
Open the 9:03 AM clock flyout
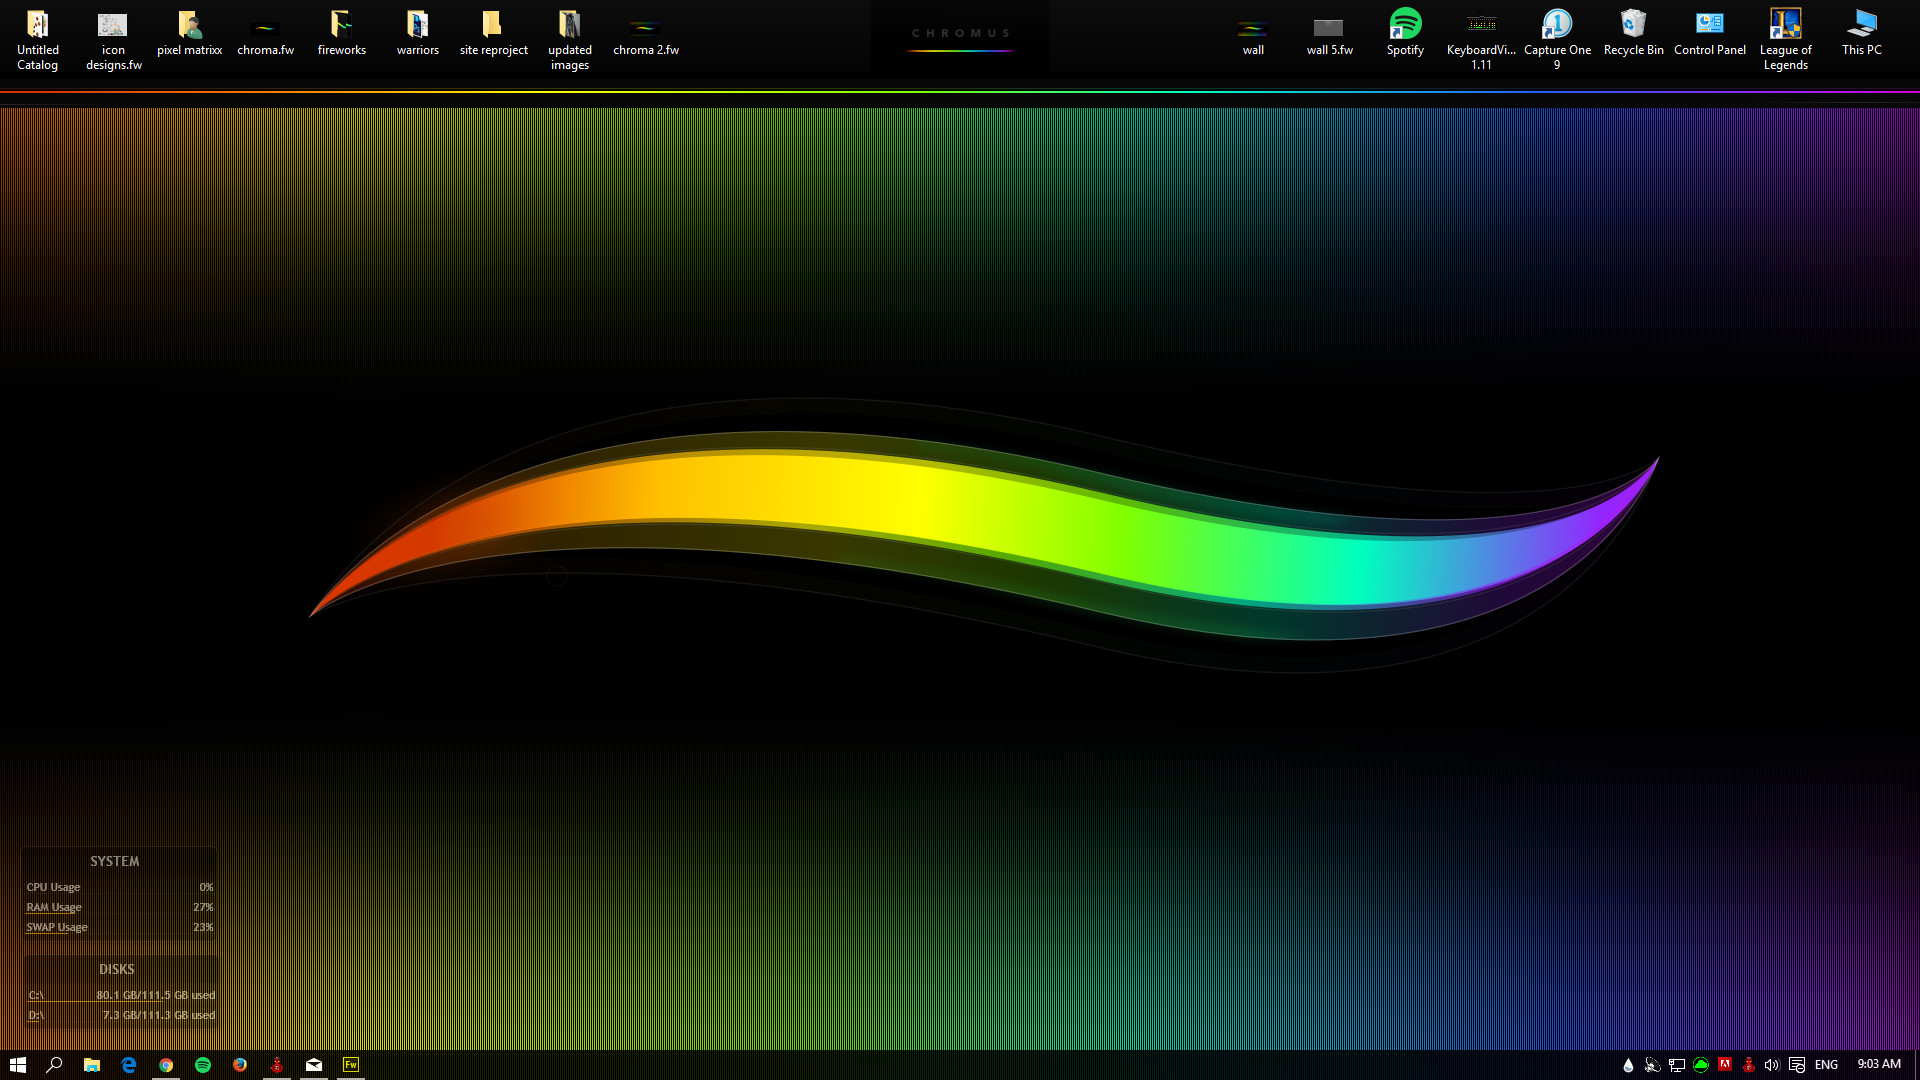point(1879,1064)
